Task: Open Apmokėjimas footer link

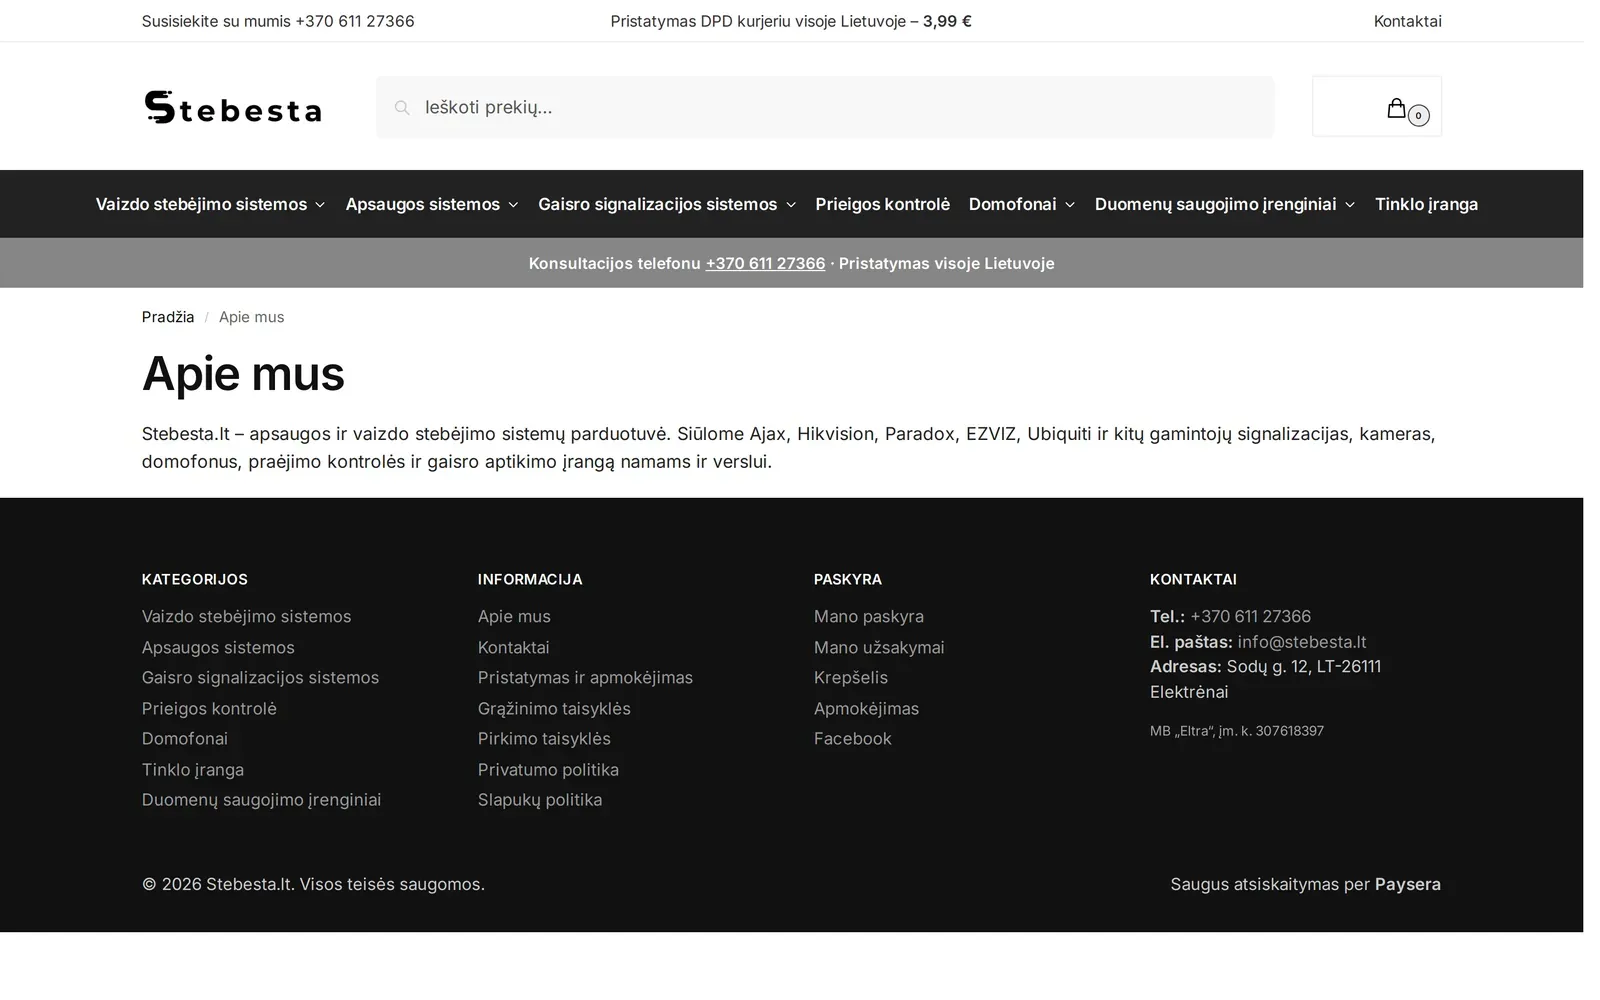Action: [x=866, y=708]
